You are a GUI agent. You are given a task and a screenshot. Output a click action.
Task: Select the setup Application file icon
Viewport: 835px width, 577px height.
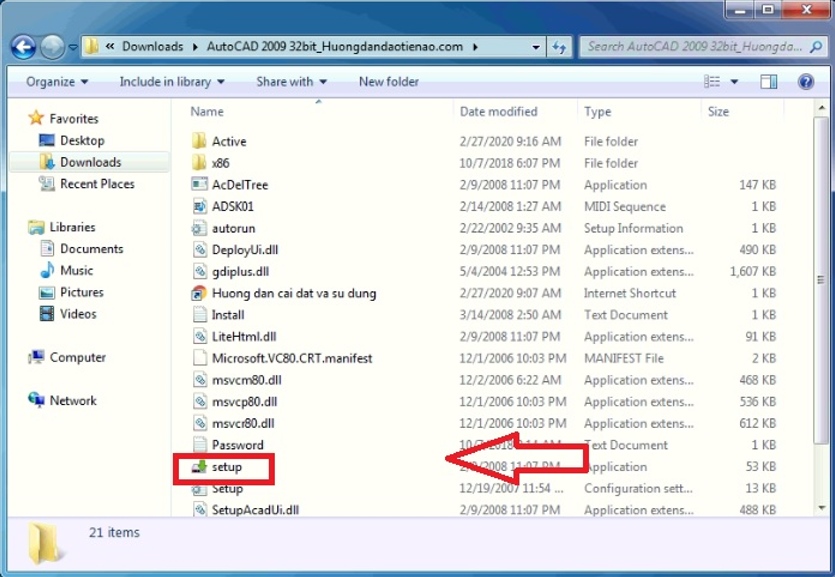(199, 467)
